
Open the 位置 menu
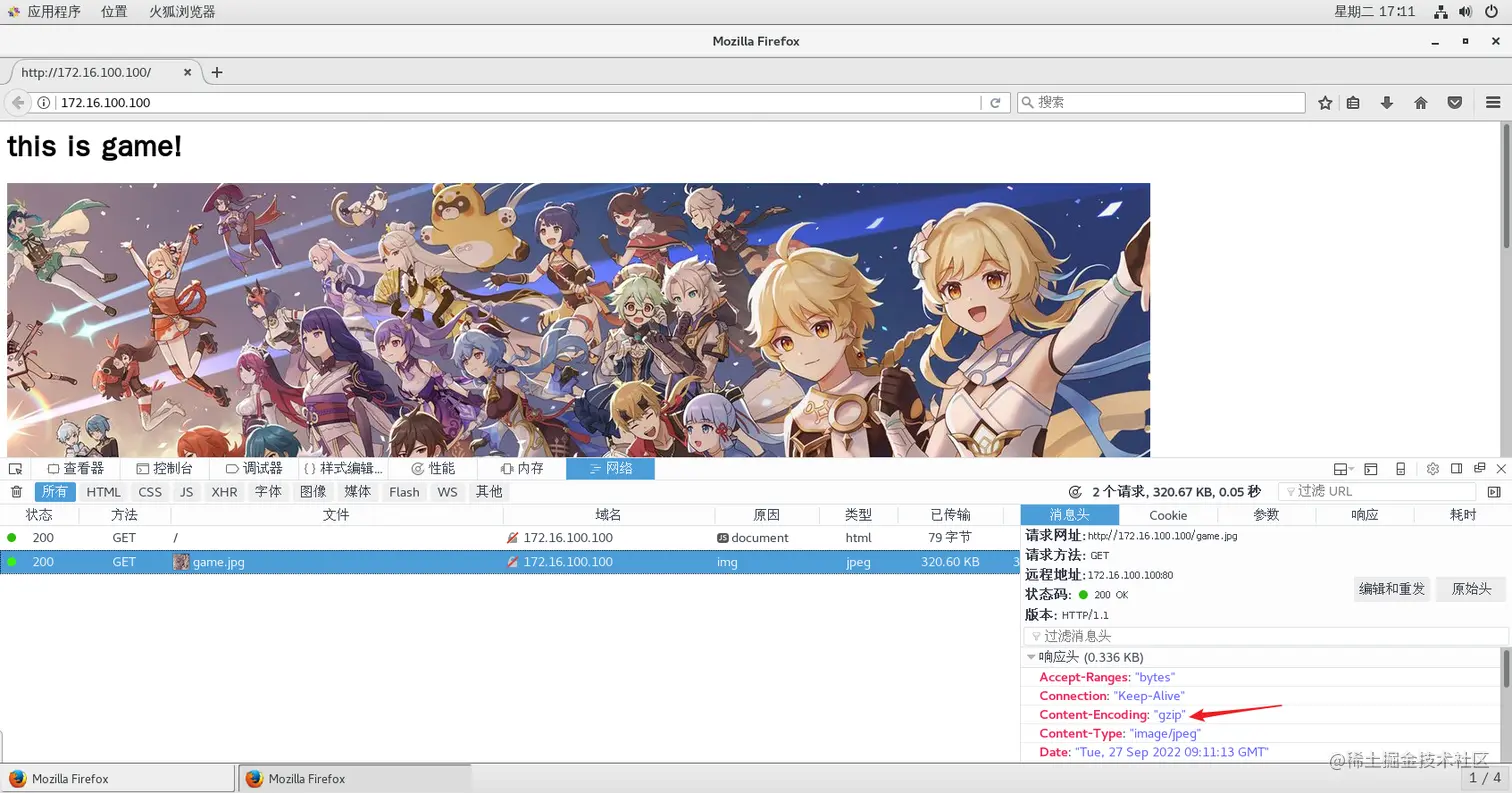coord(114,12)
